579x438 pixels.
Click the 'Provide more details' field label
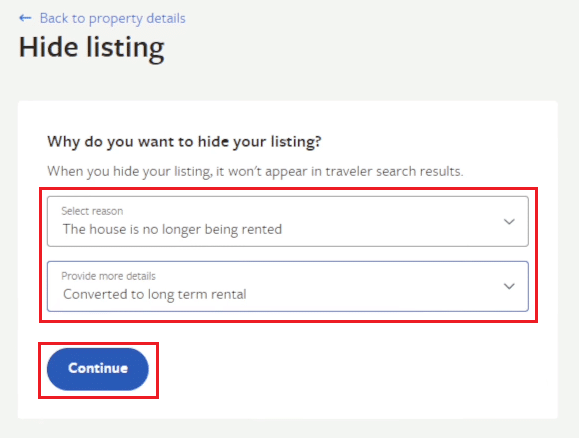tap(109, 276)
